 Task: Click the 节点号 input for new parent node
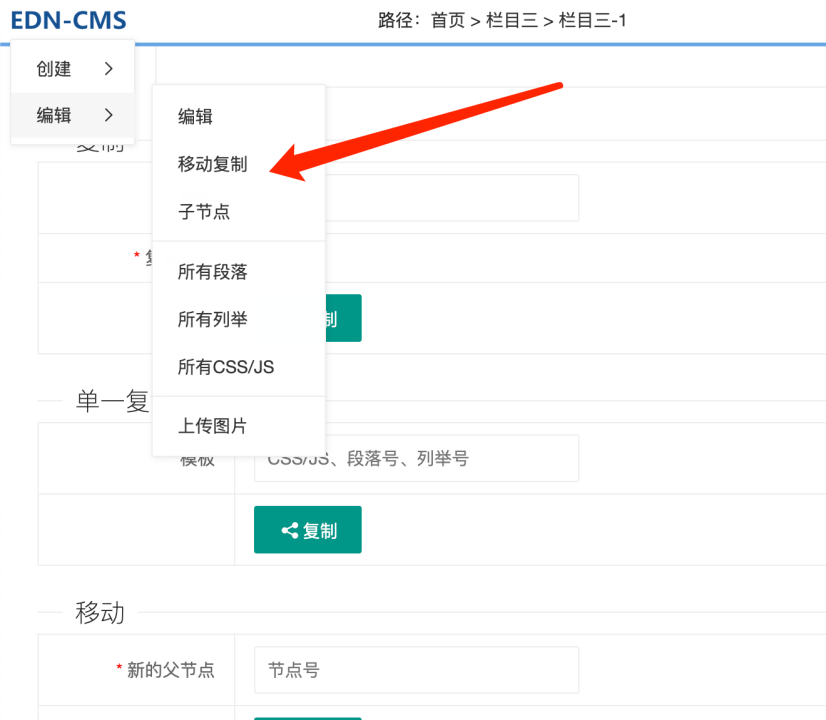pos(416,670)
